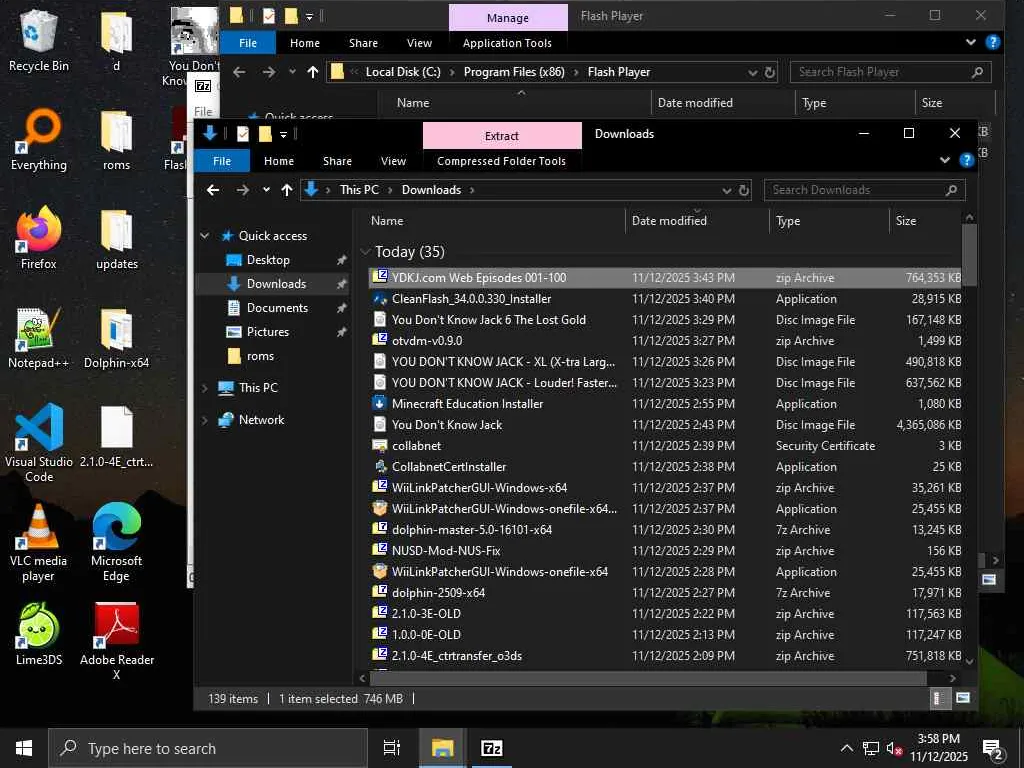Viewport: 1024px width, 768px height.
Task: Open Task View in the taskbar
Action: [x=392, y=748]
